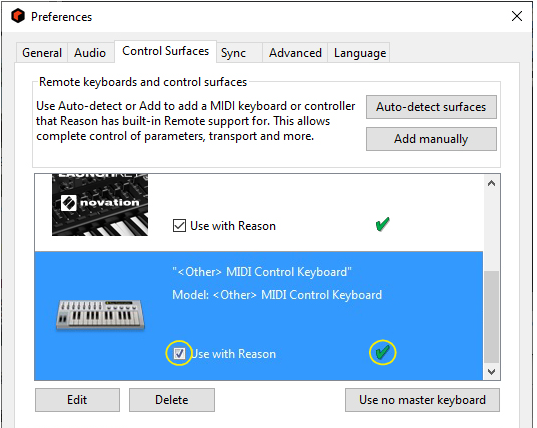Viewport: 537px width, 428px height.
Task: Click the Reason logo in the title bar
Action: 17,16
